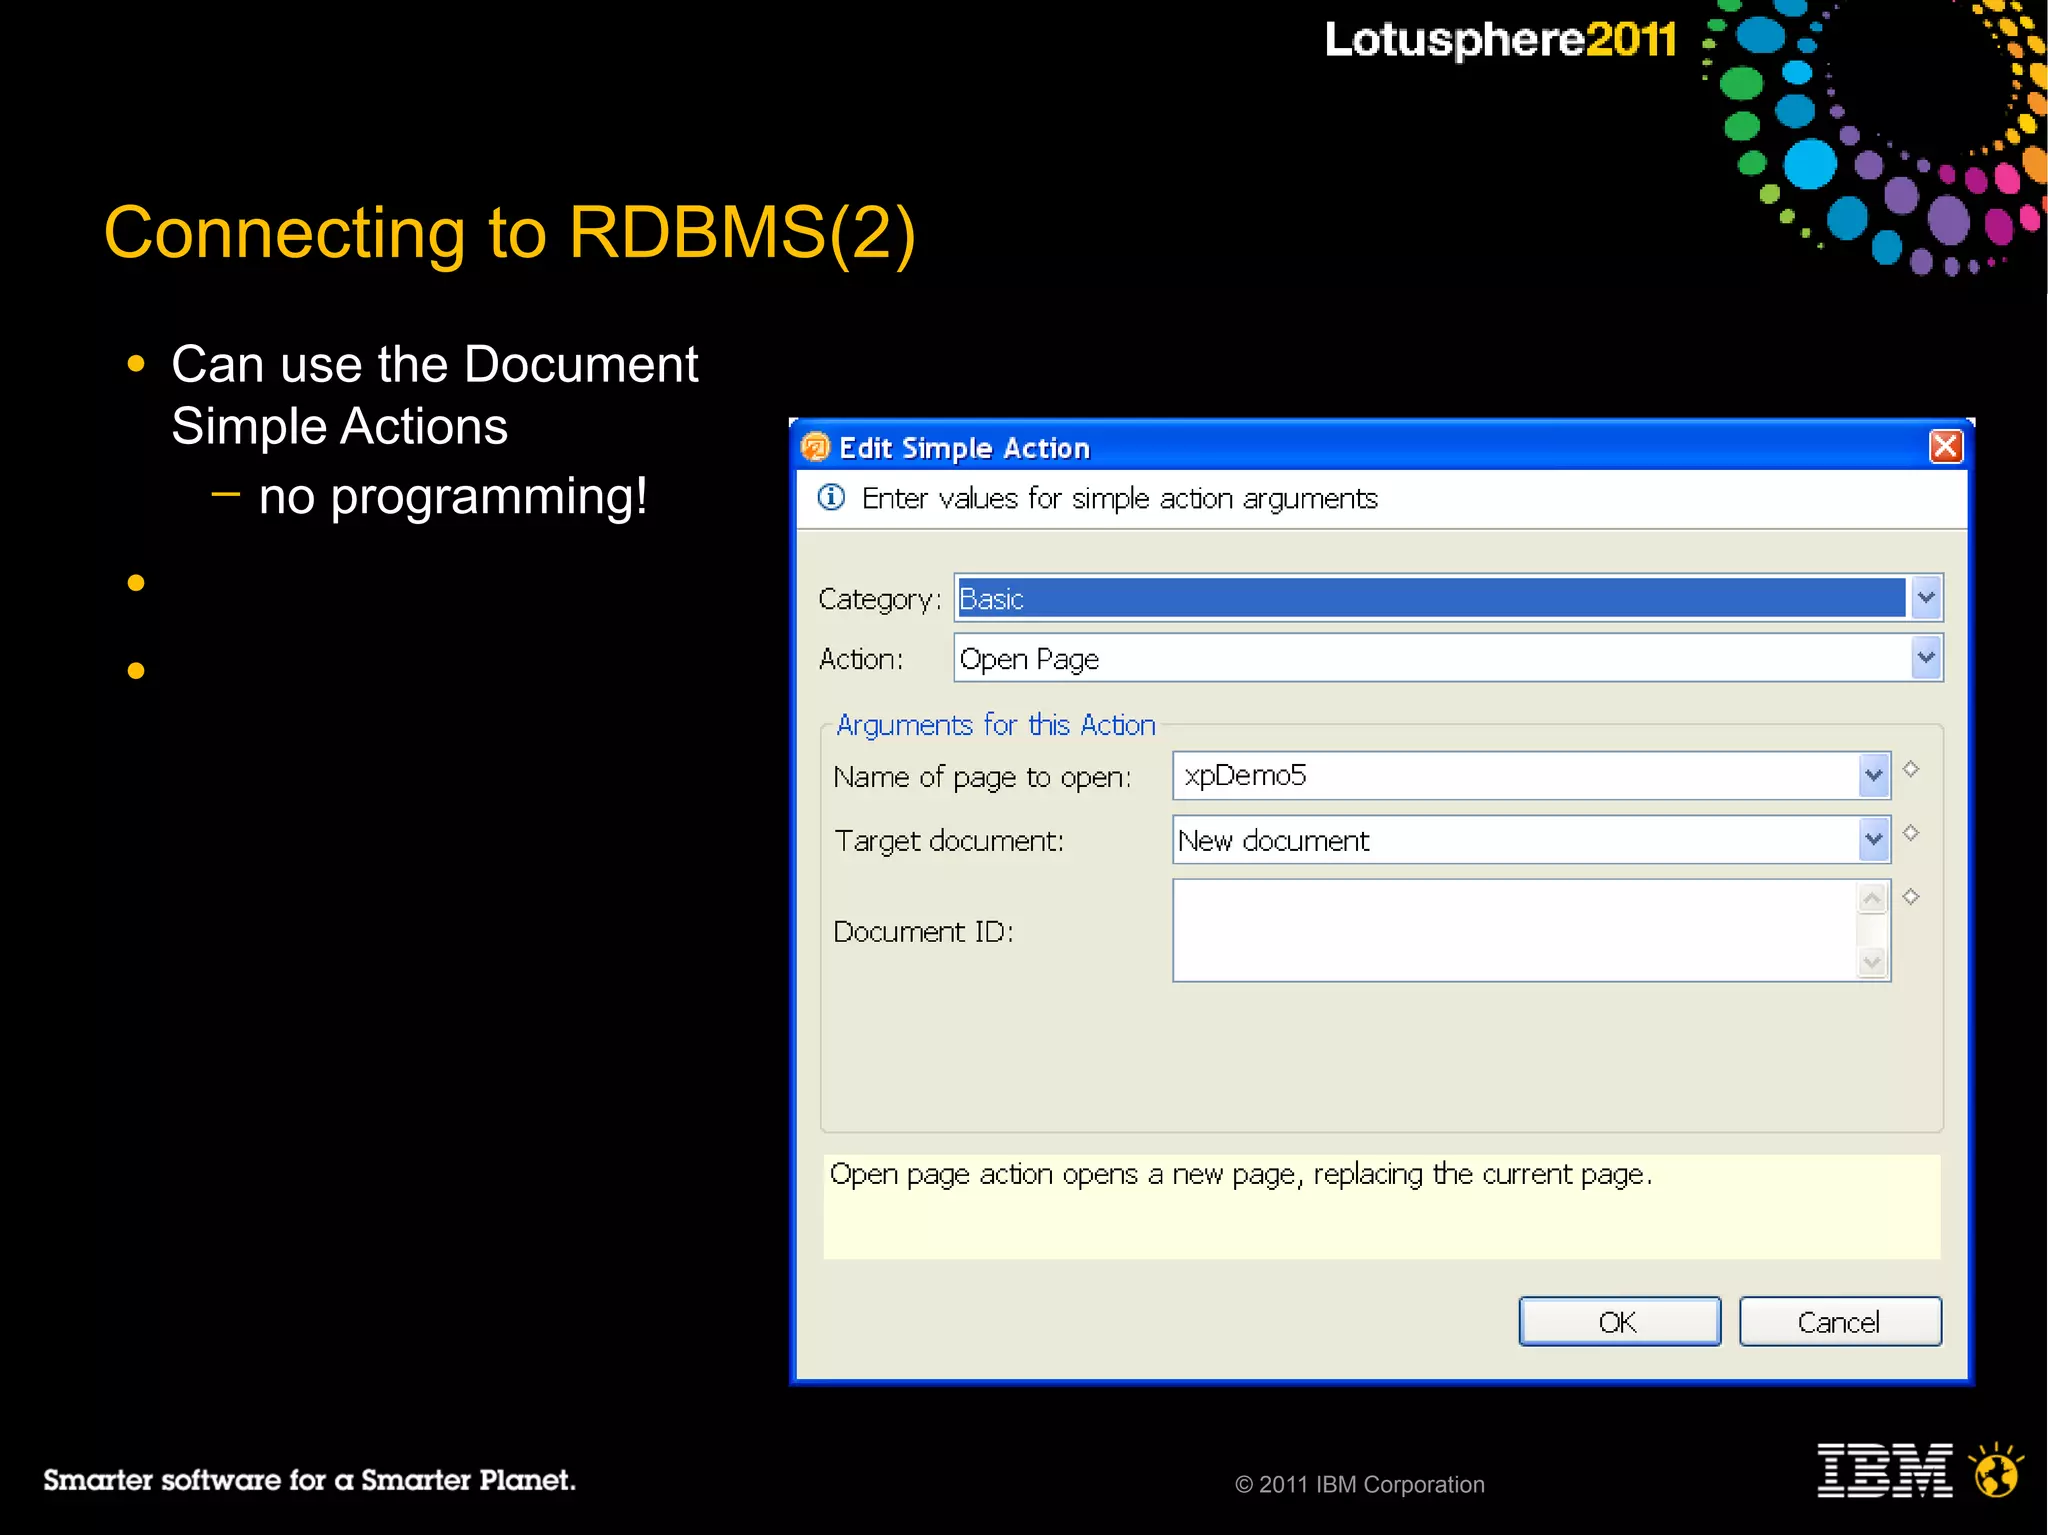Image resolution: width=2048 pixels, height=1535 pixels.
Task: Click the 'Name of page to open:' label
Action: coord(982,777)
